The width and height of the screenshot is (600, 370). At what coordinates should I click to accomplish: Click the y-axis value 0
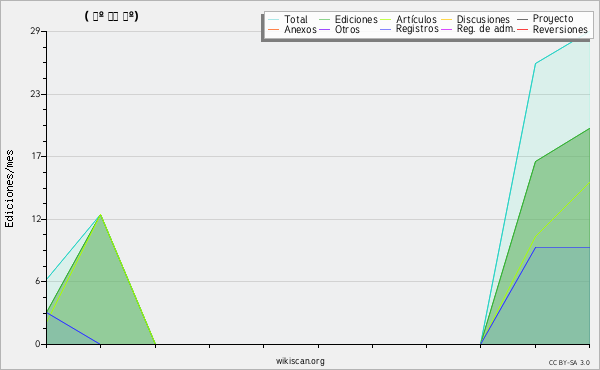tap(38, 344)
